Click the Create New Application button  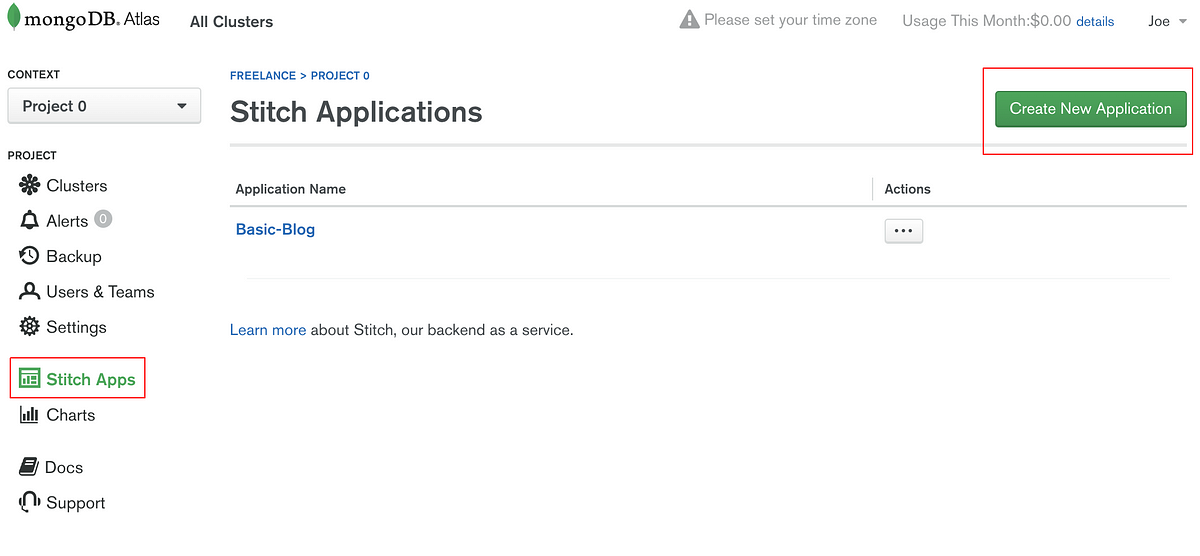(1090, 109)
